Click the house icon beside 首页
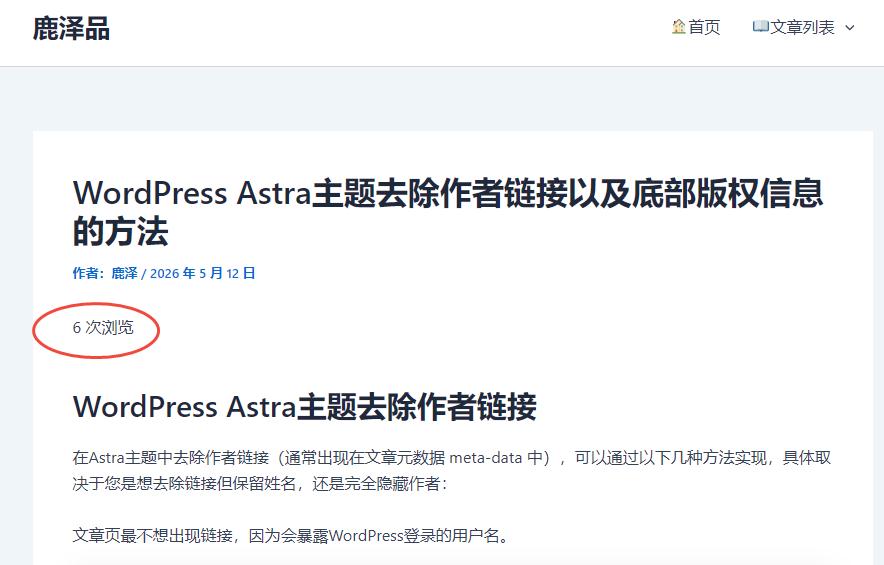 (x=679, y=27)
